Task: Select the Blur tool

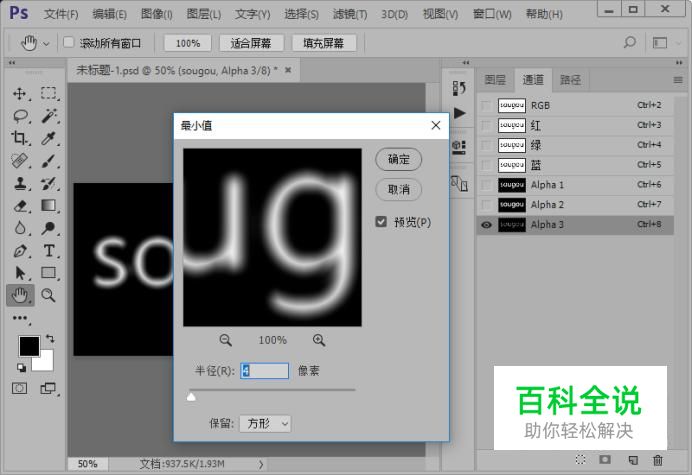Action: 20,228
